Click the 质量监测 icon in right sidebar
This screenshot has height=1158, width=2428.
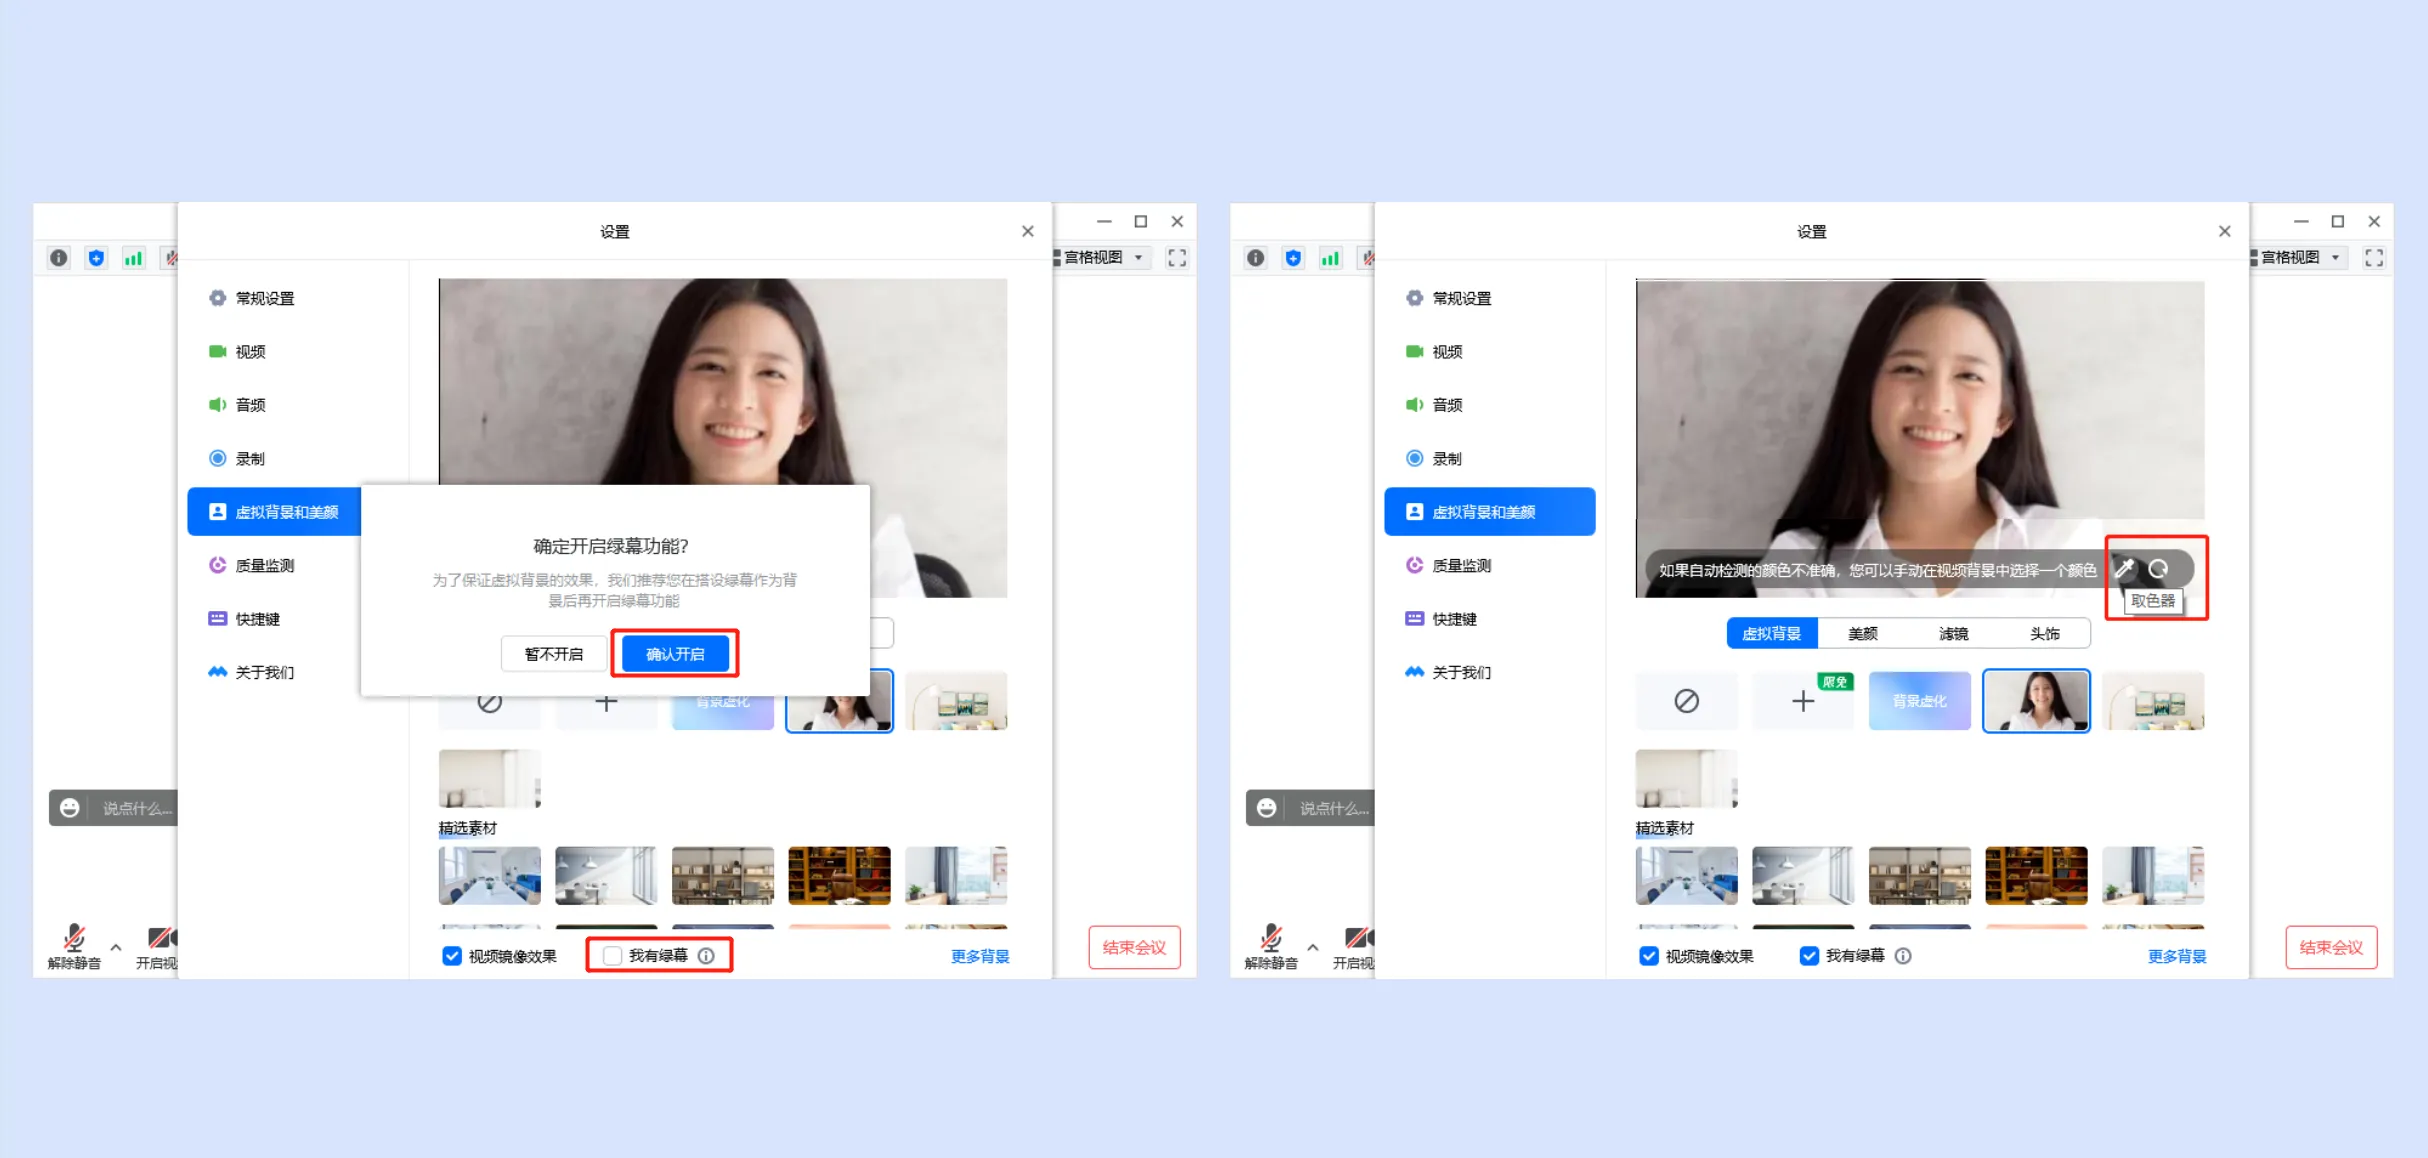[1414, 565]
